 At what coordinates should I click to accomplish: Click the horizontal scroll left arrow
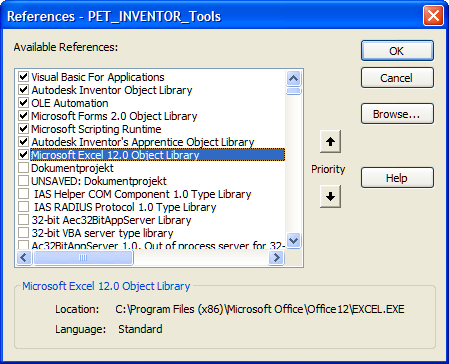click(x=24, y=258)
